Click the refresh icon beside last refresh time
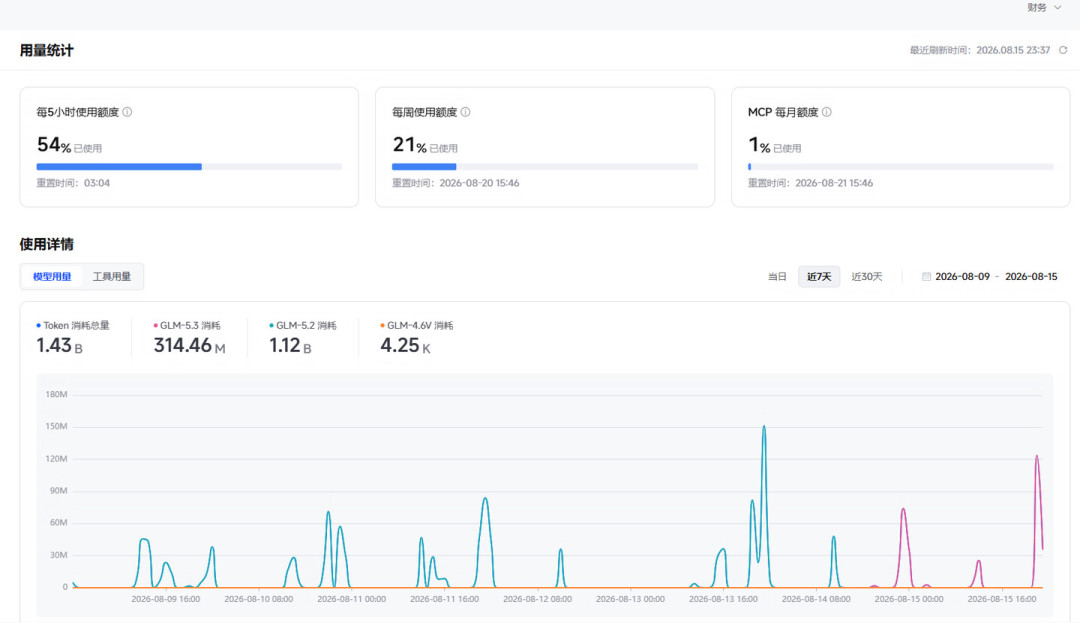 (x=1063, y=50)
